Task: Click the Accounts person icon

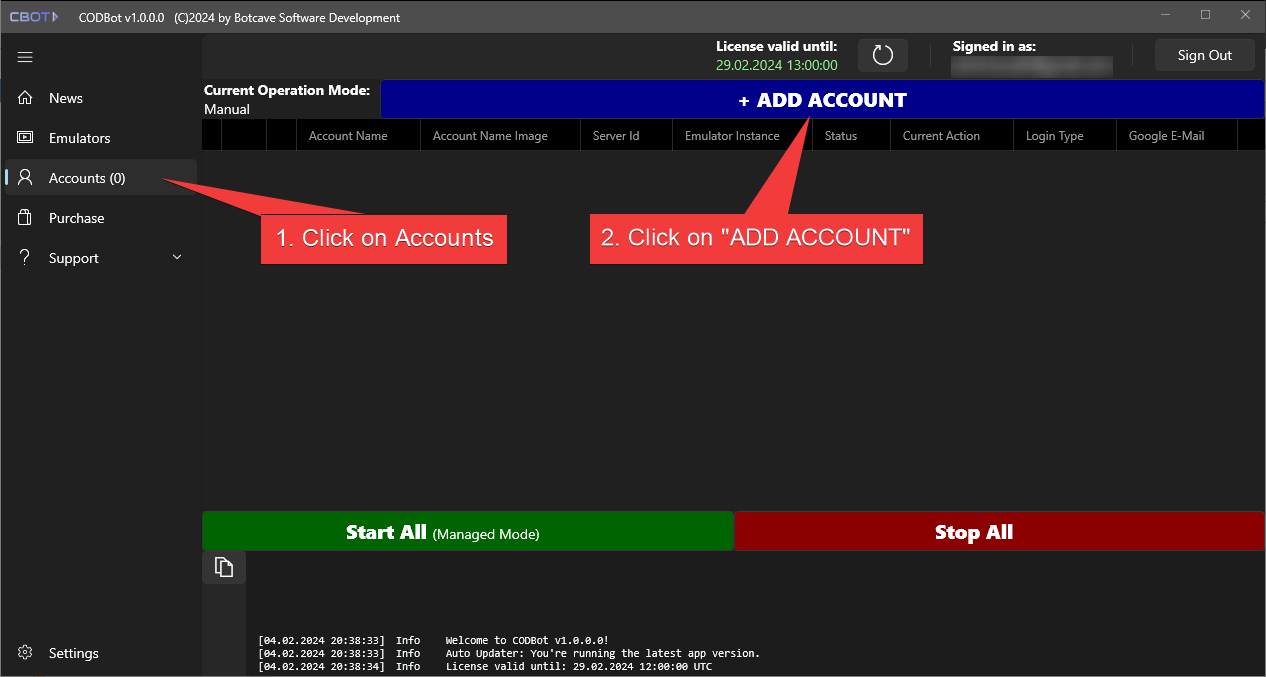Action: point(24,177)
